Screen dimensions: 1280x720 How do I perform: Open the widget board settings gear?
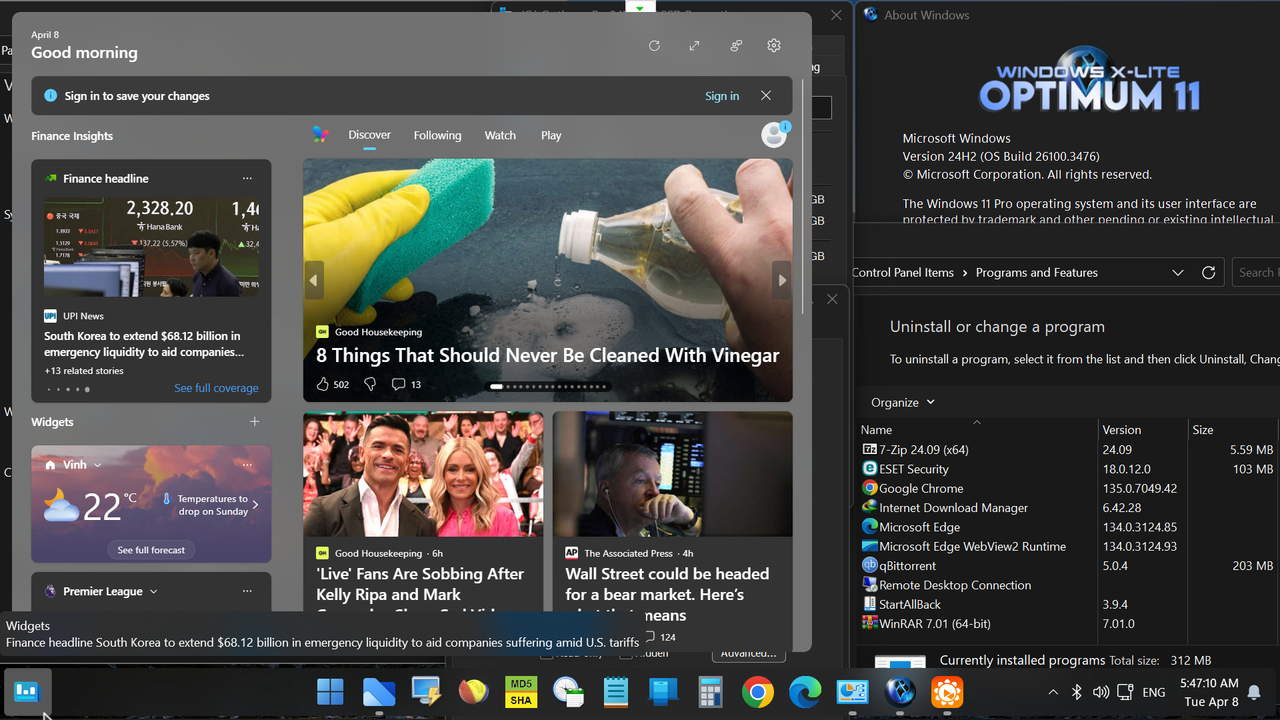pos(773,45)
